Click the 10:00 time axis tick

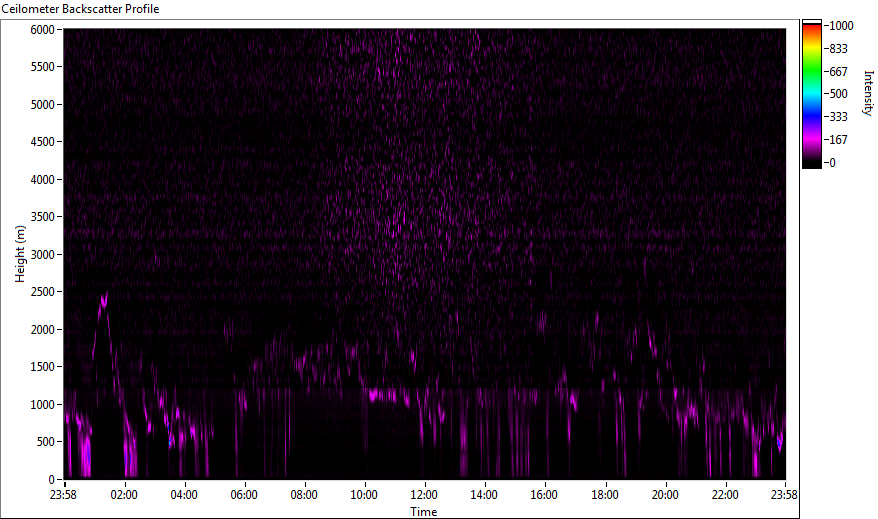(x=364, y=495)
